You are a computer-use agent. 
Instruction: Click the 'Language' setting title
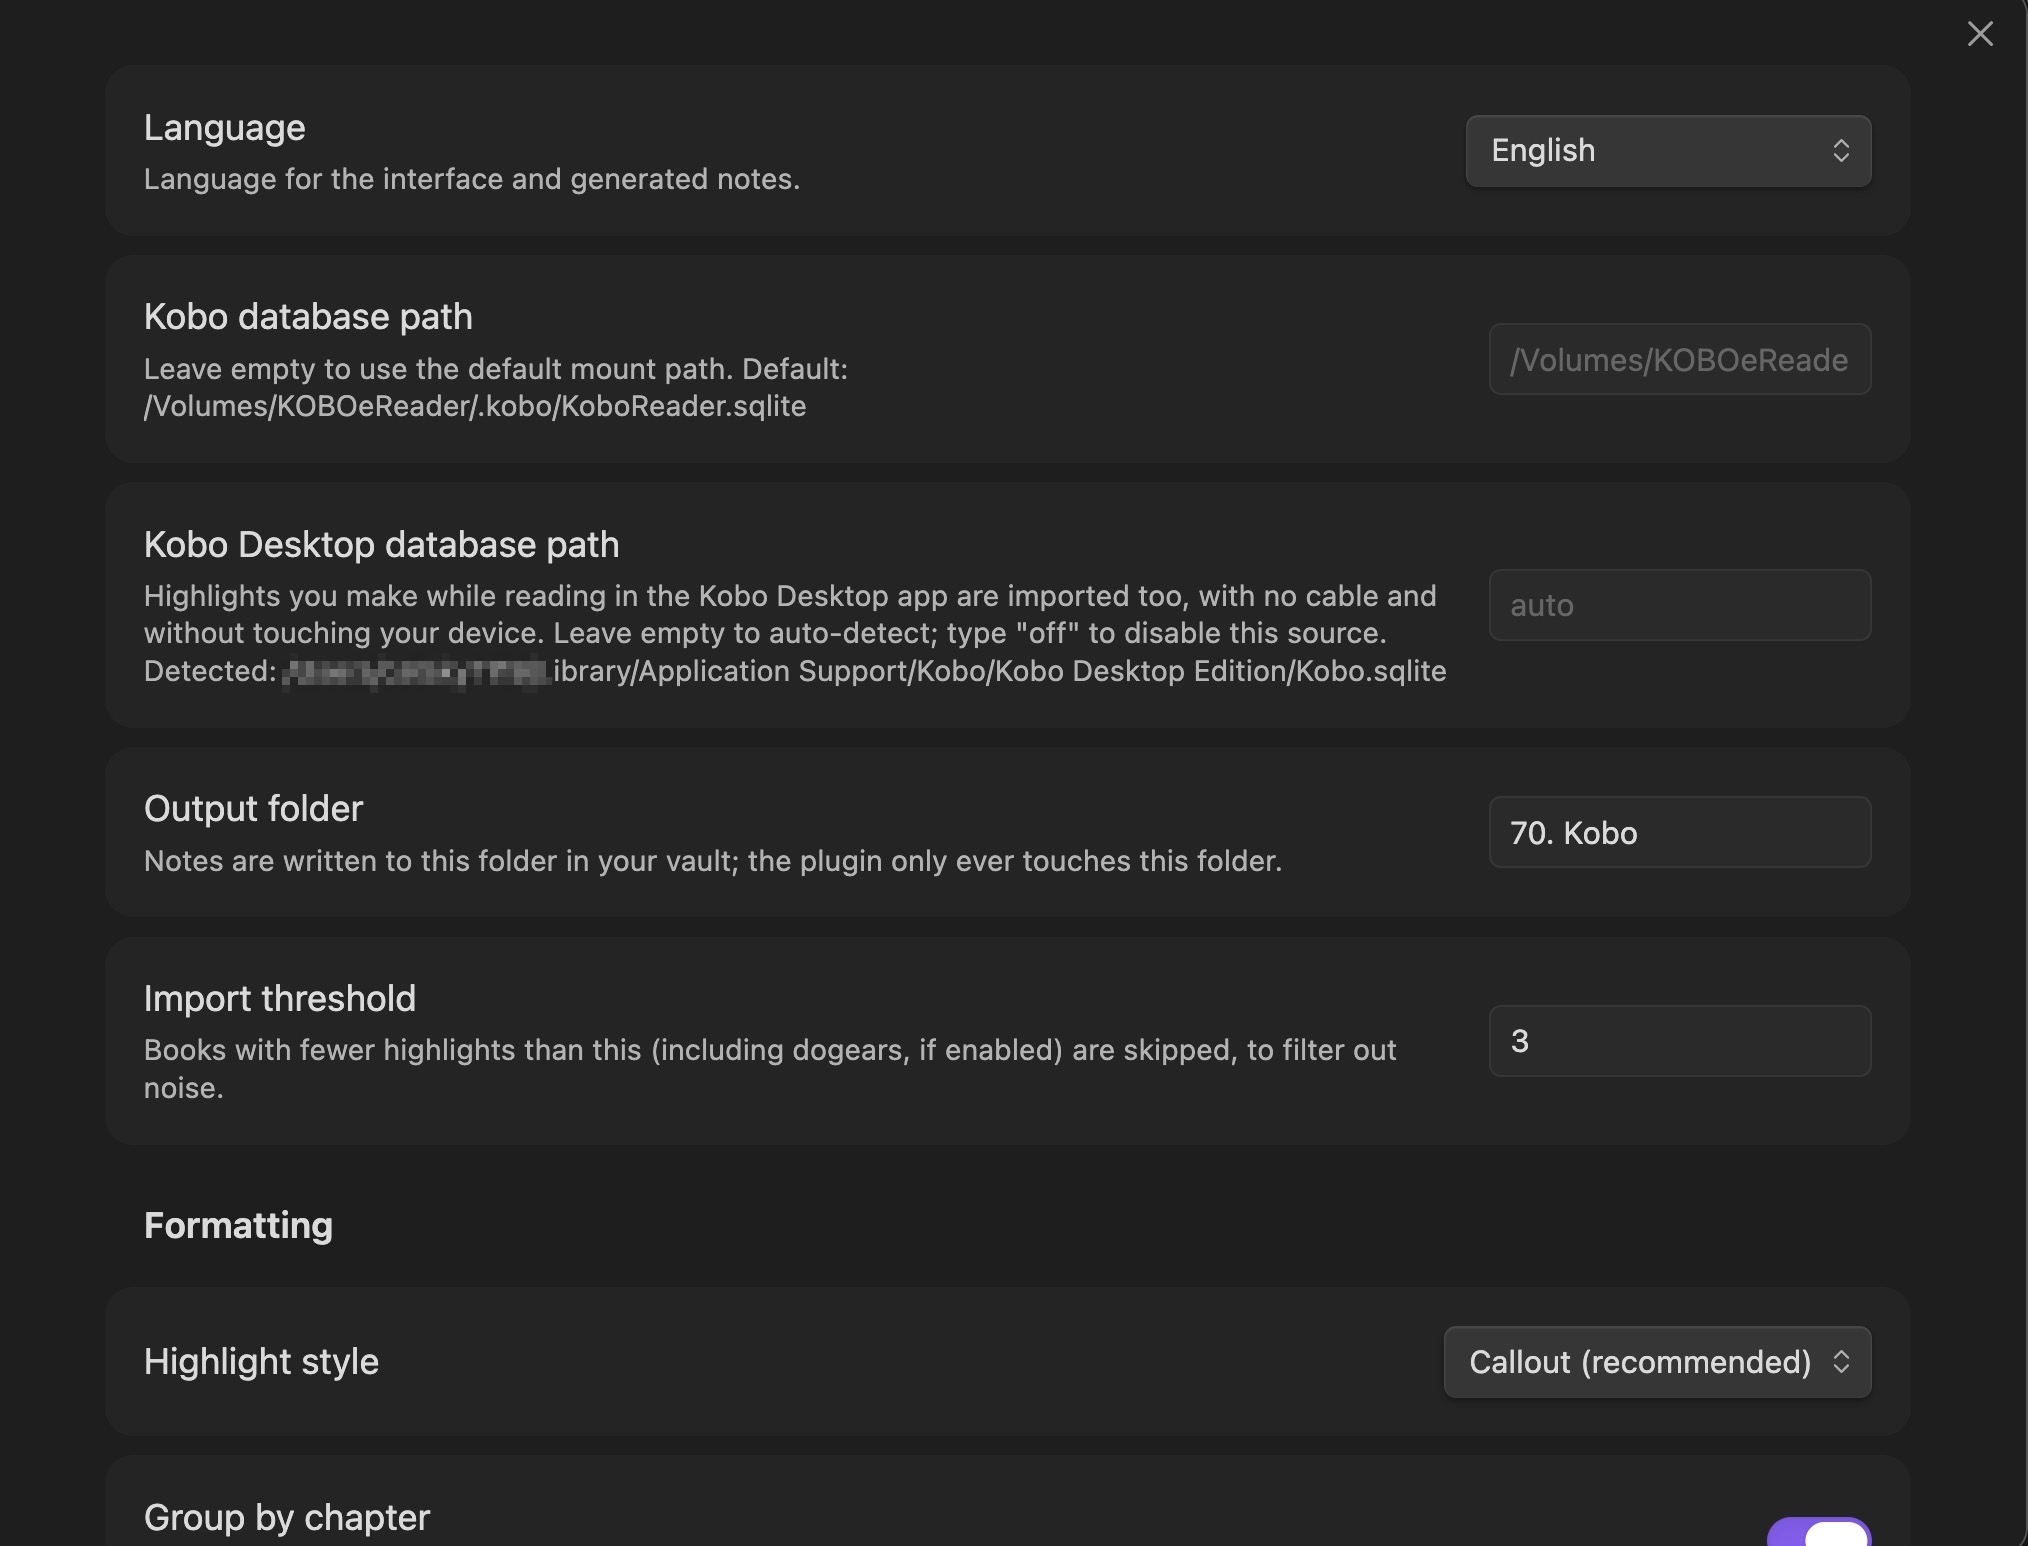(x=225, y=128)
